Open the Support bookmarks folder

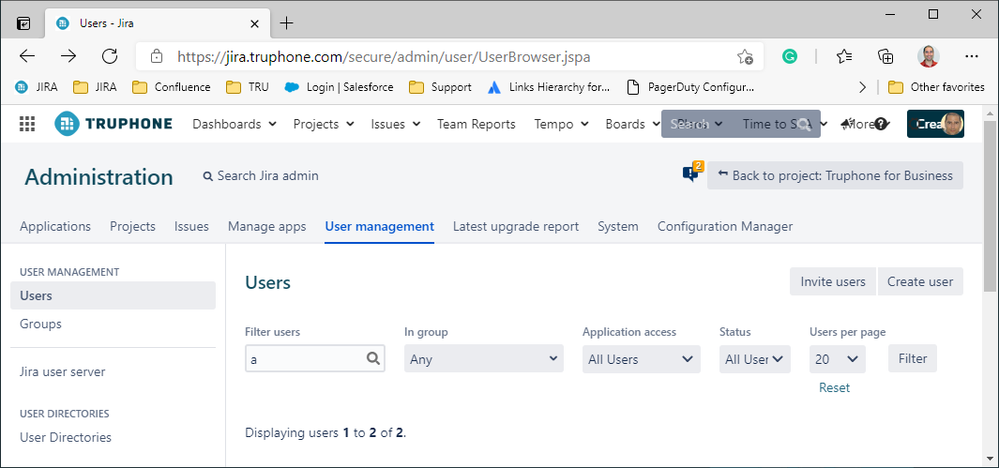(440, 87)
